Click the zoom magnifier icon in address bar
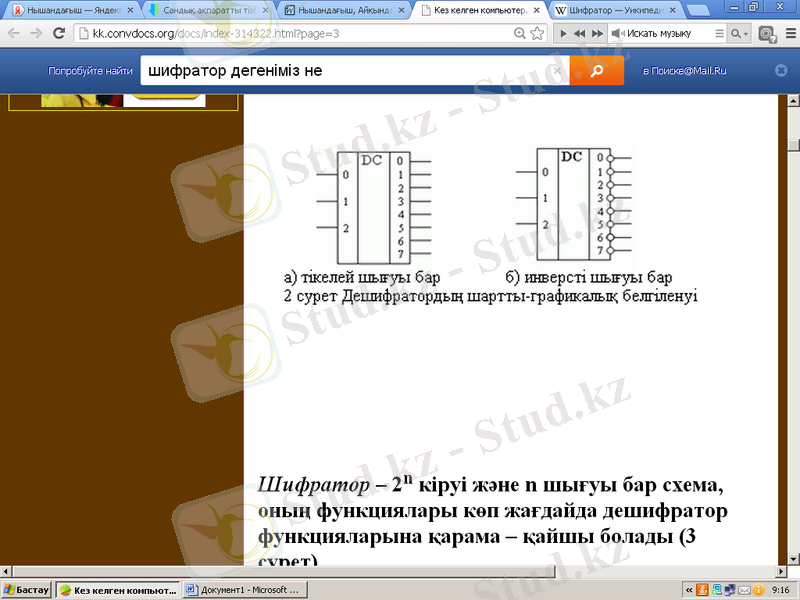The width and height of the screenshot is (800, 600). pyautogui.click(x=519, y=34)
